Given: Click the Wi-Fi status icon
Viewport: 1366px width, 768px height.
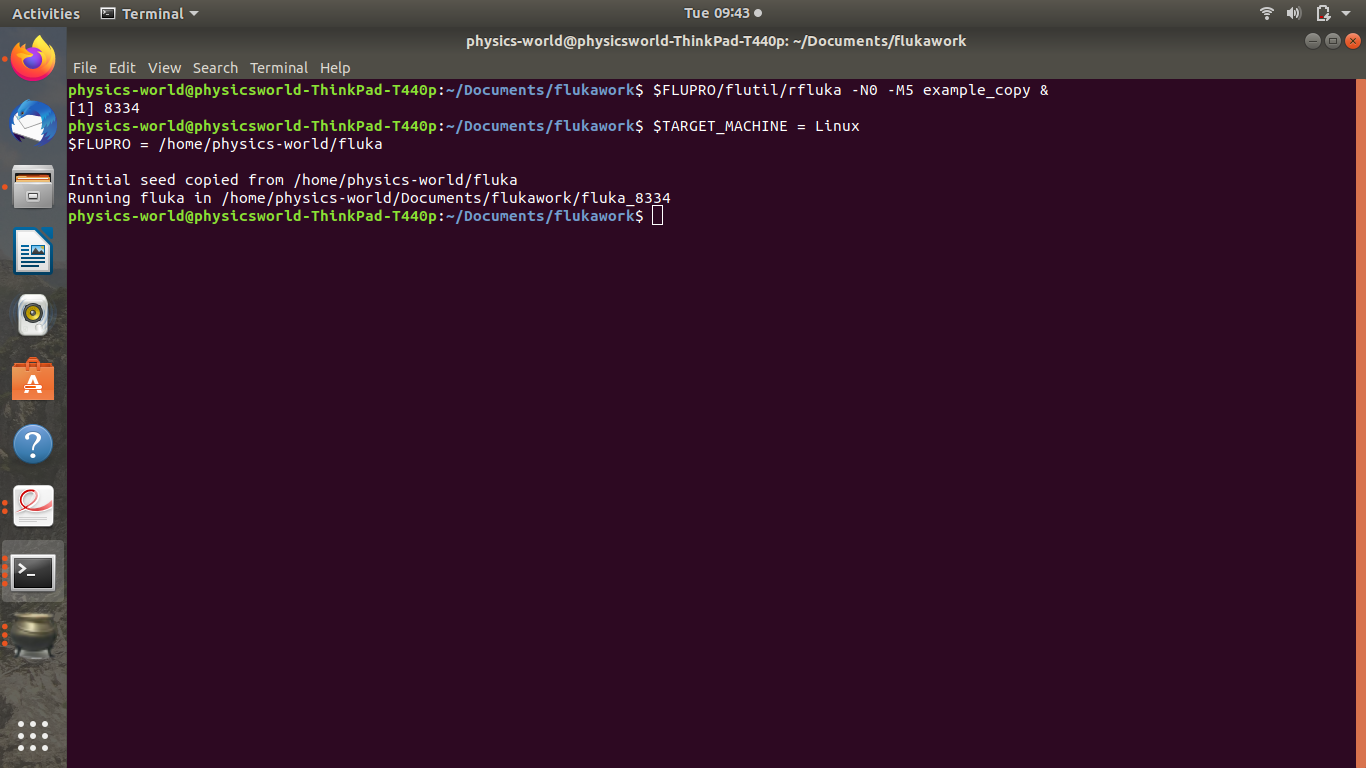Looking at the screenshot, I should 1267,13.
